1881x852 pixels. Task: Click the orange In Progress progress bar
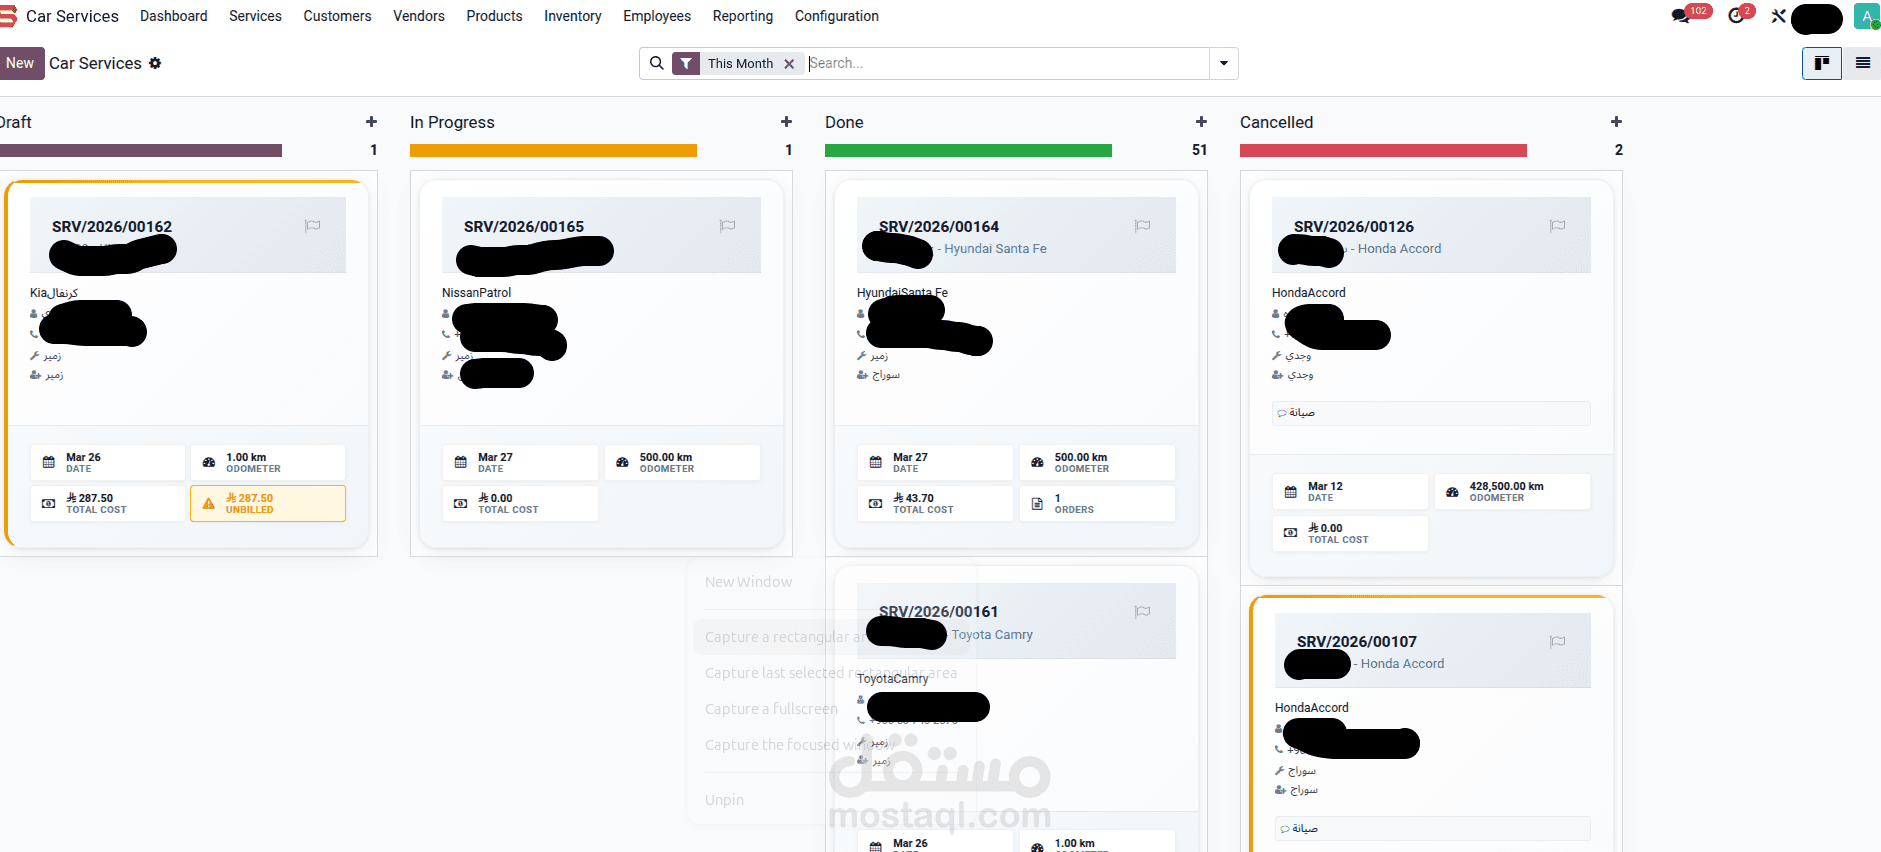[553, 151]
